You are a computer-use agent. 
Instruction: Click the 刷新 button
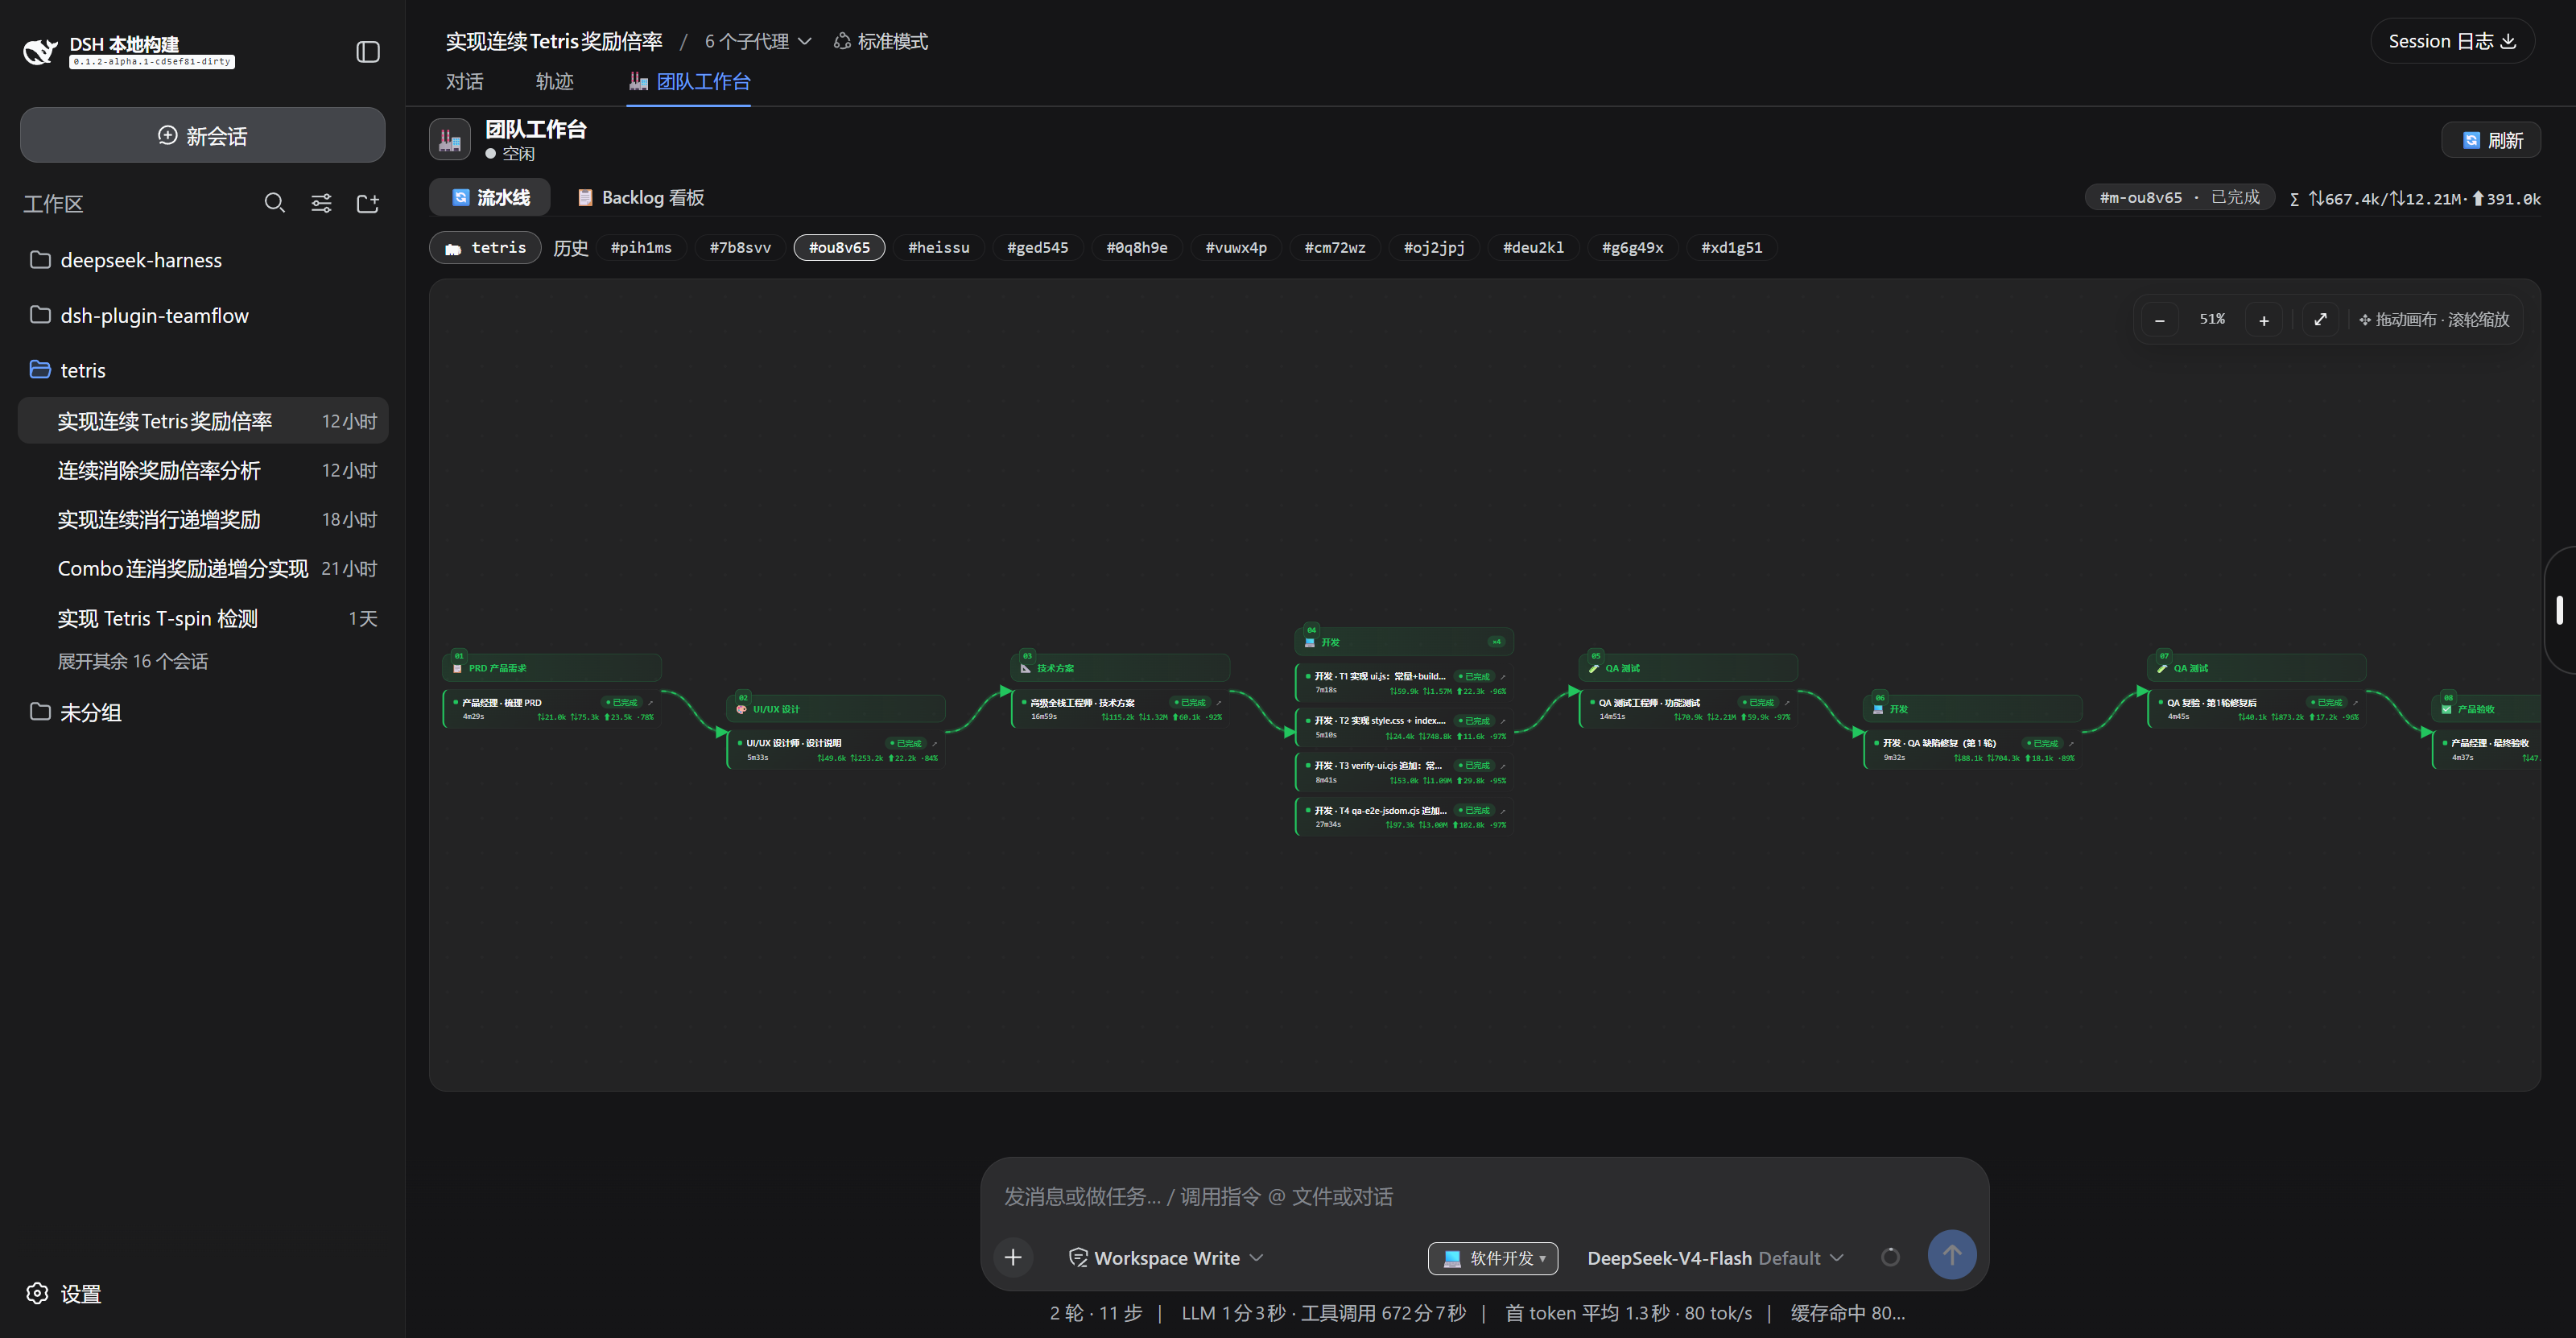2491,140
